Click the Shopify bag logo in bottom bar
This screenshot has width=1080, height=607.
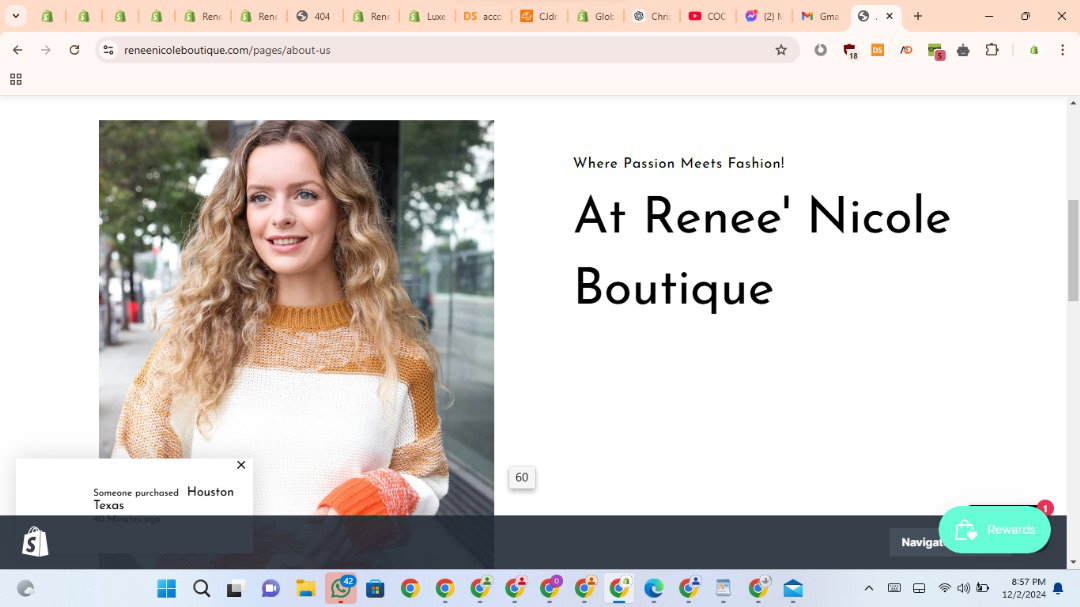(x=35, y=542)
